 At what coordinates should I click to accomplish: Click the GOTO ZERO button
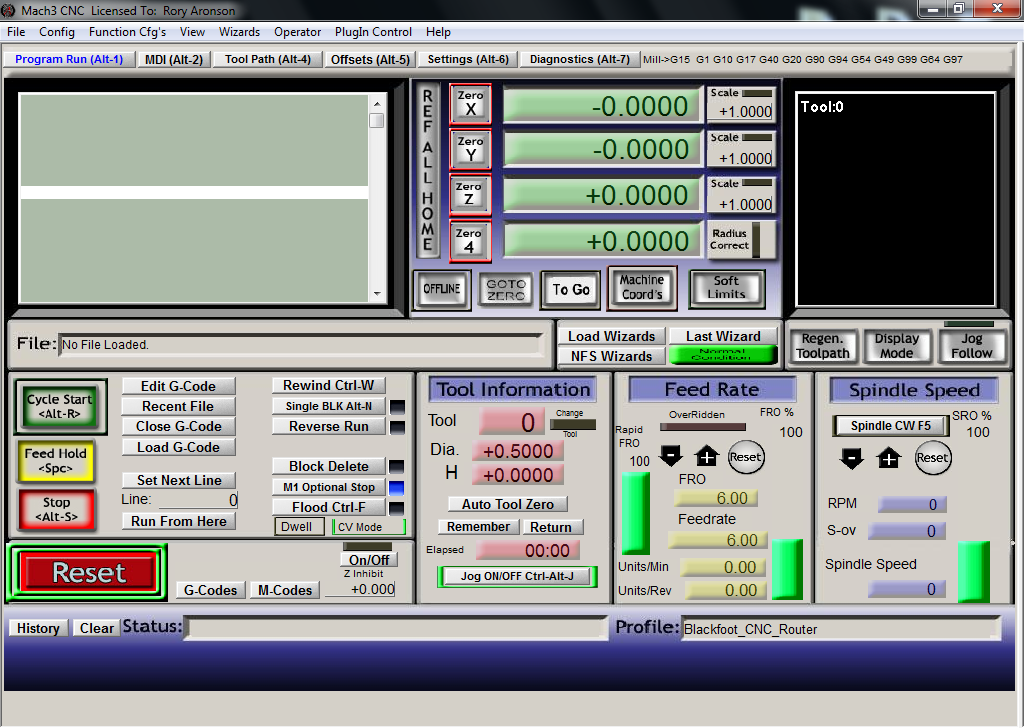(x=506, y=290)
